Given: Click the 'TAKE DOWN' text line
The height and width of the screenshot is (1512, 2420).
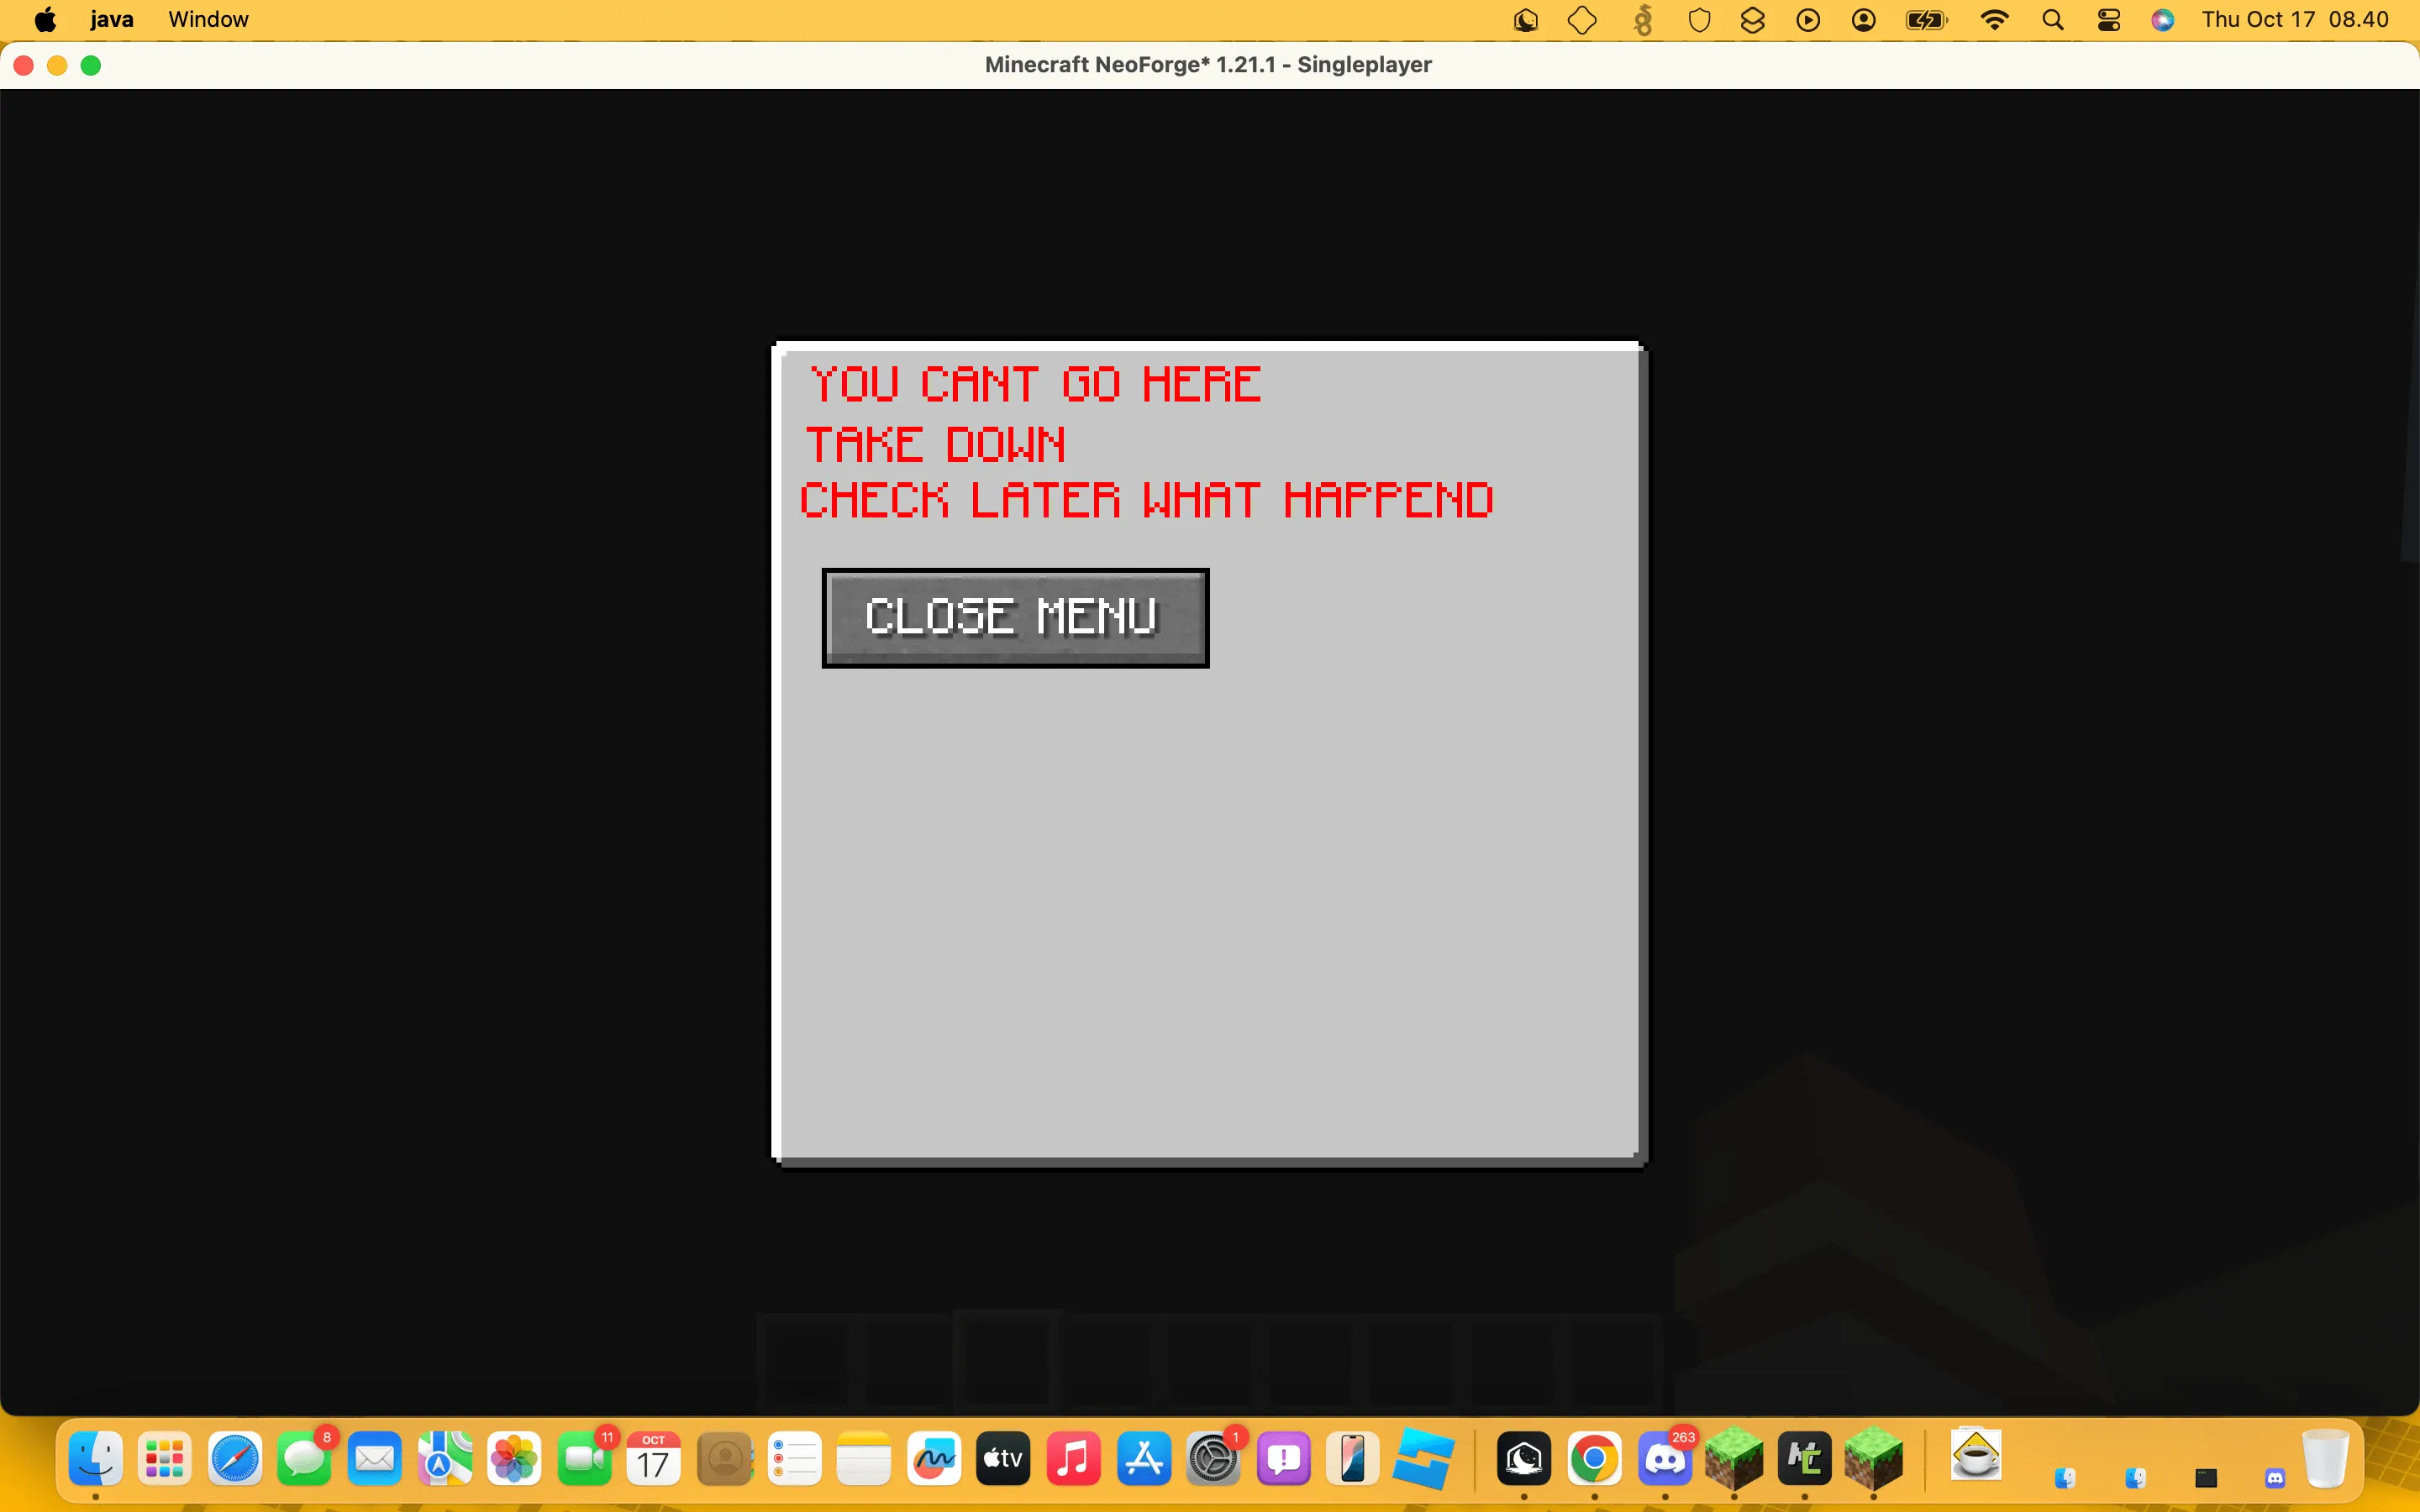Looking at the screenshot, I should 936,444.
